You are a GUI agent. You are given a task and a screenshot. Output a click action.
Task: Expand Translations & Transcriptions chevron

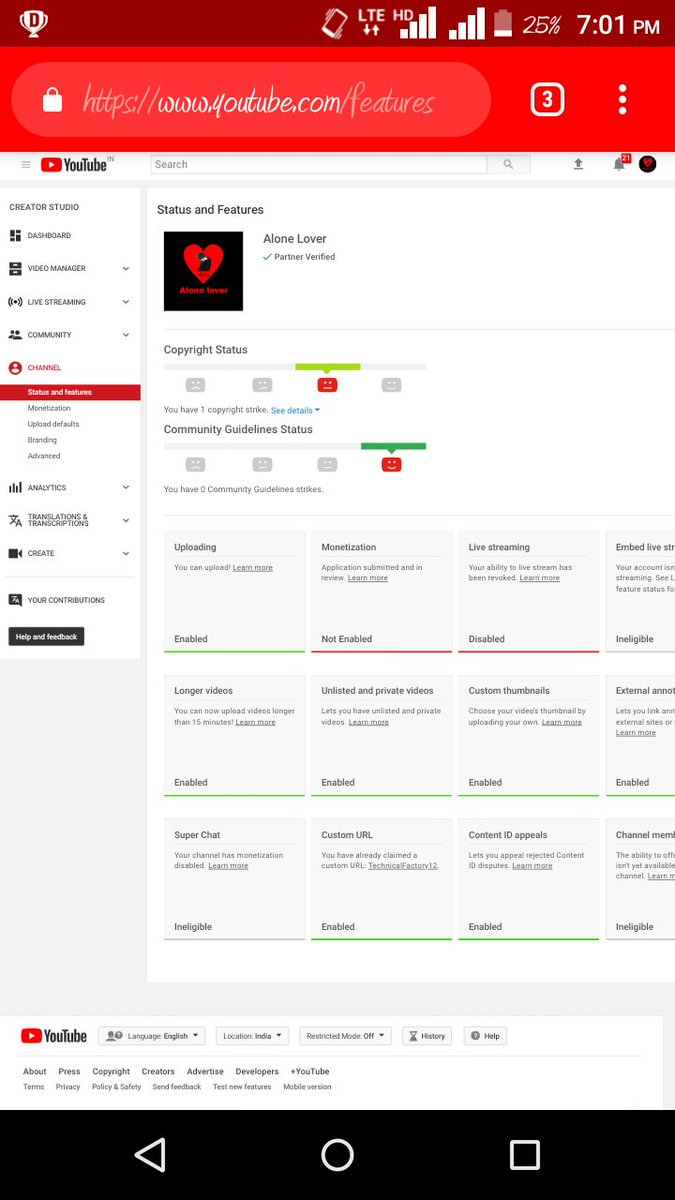126,520
